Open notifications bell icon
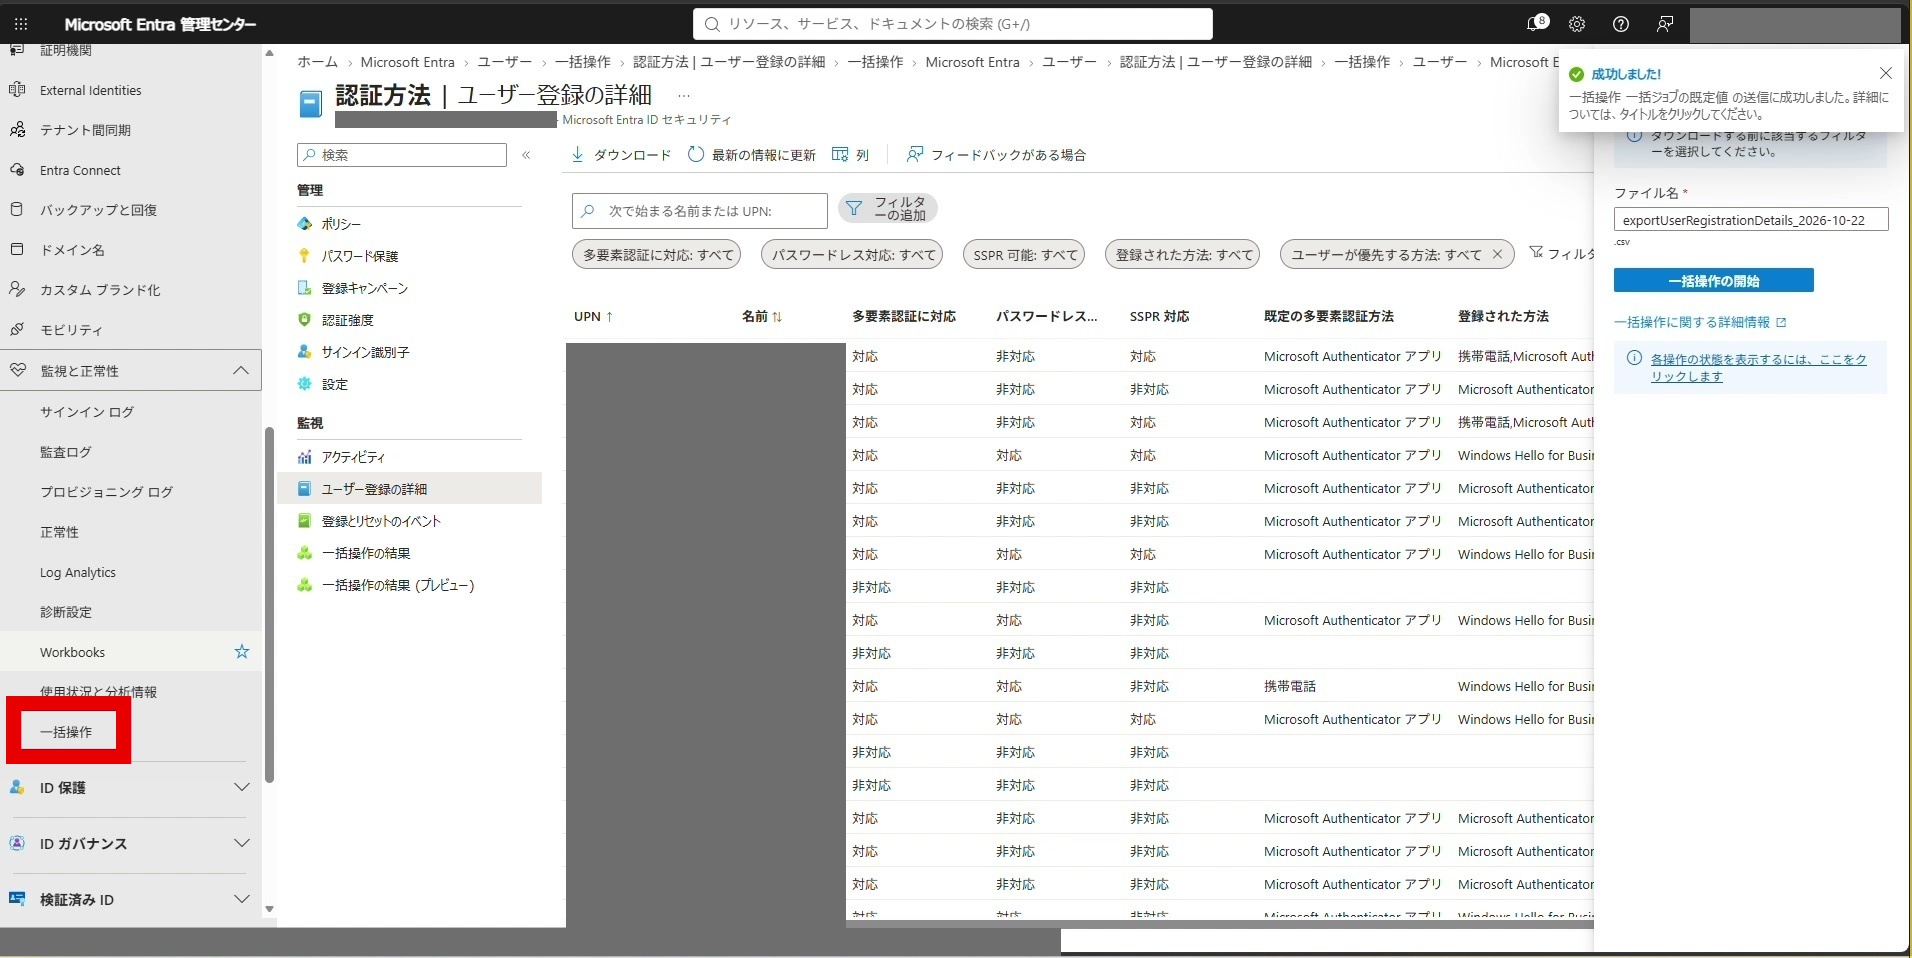The image size is (1912, 958). click(1536, 24)
